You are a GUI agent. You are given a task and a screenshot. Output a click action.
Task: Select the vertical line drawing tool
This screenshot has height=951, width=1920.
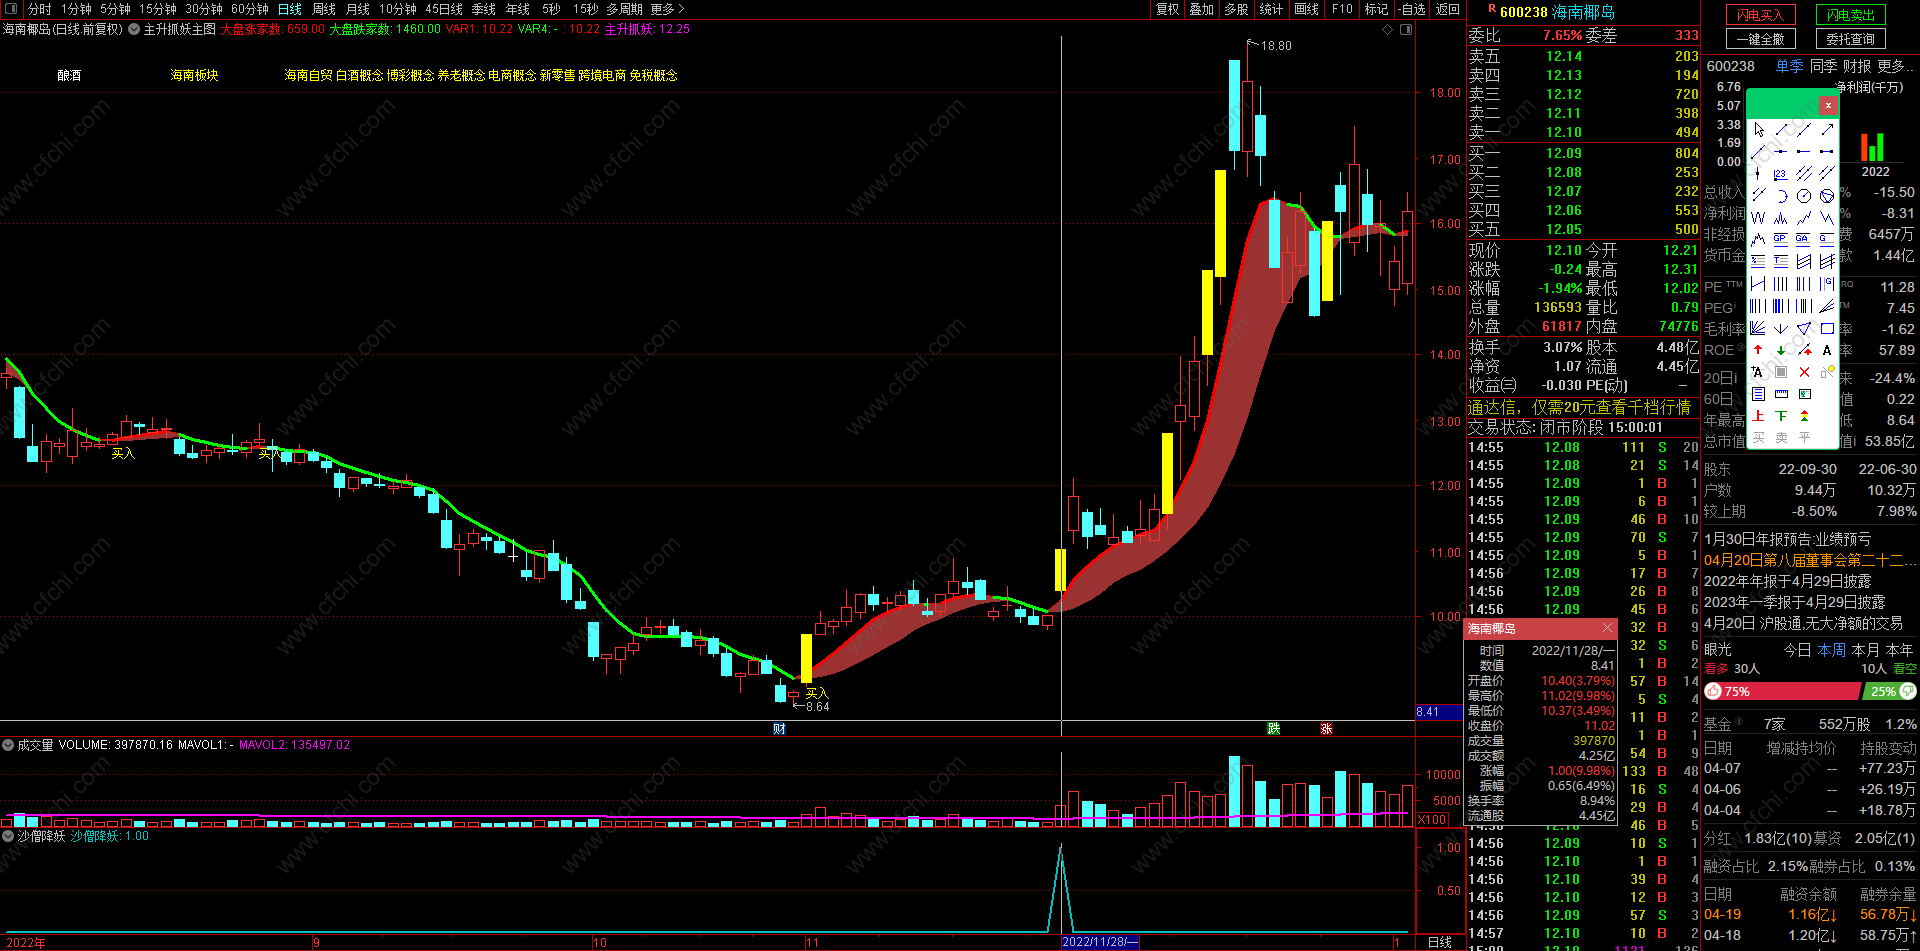point(1758,173)
